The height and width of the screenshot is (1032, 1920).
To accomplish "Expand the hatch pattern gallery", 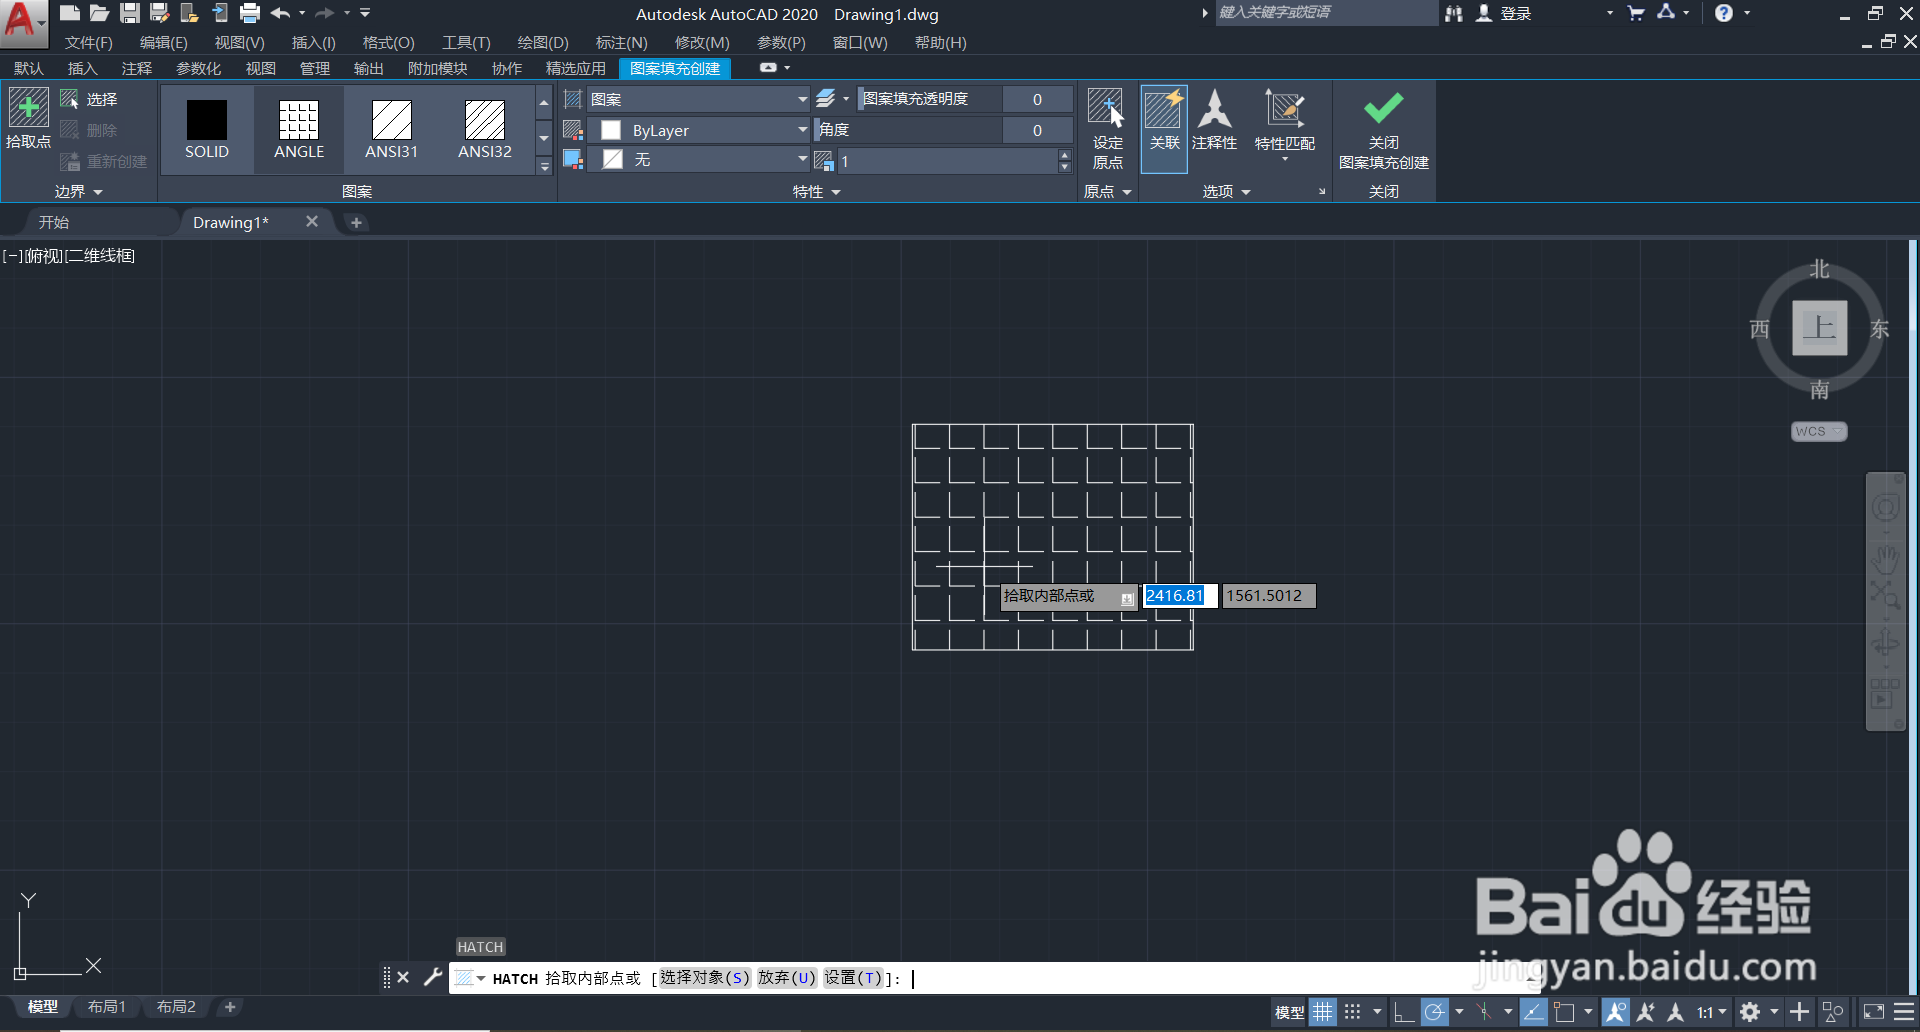I will coord(544,166).
